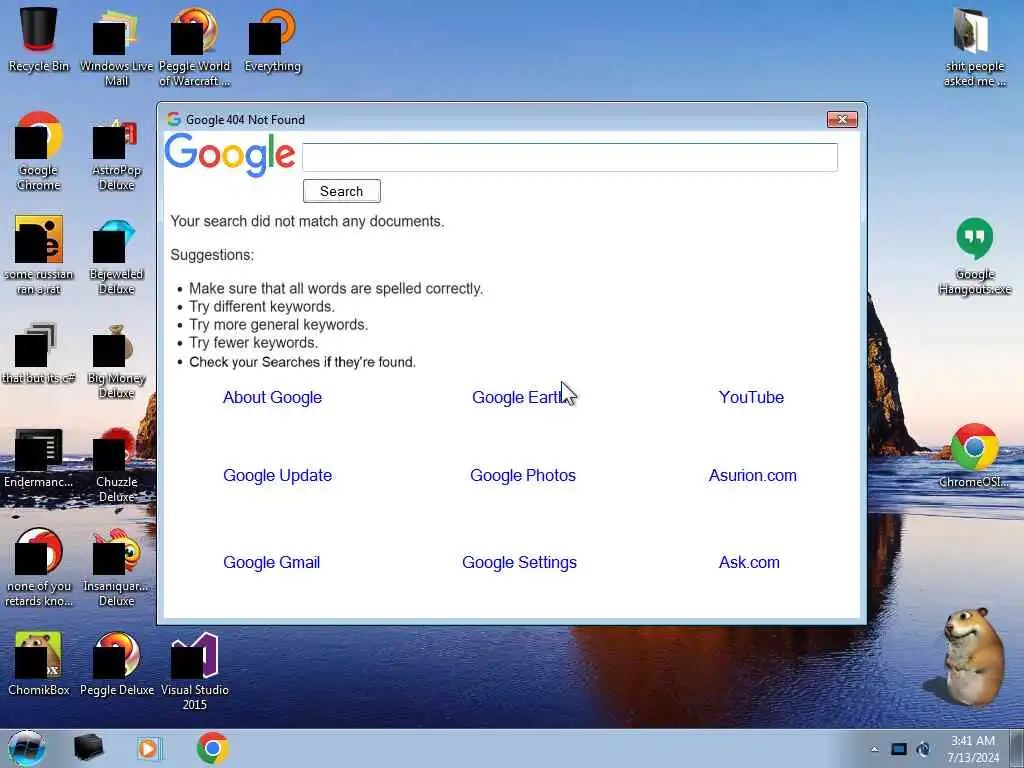Select the 'shit people asked me' folder
The height and width of the screenshot is (768, 1024).
[x=974, y=47]
